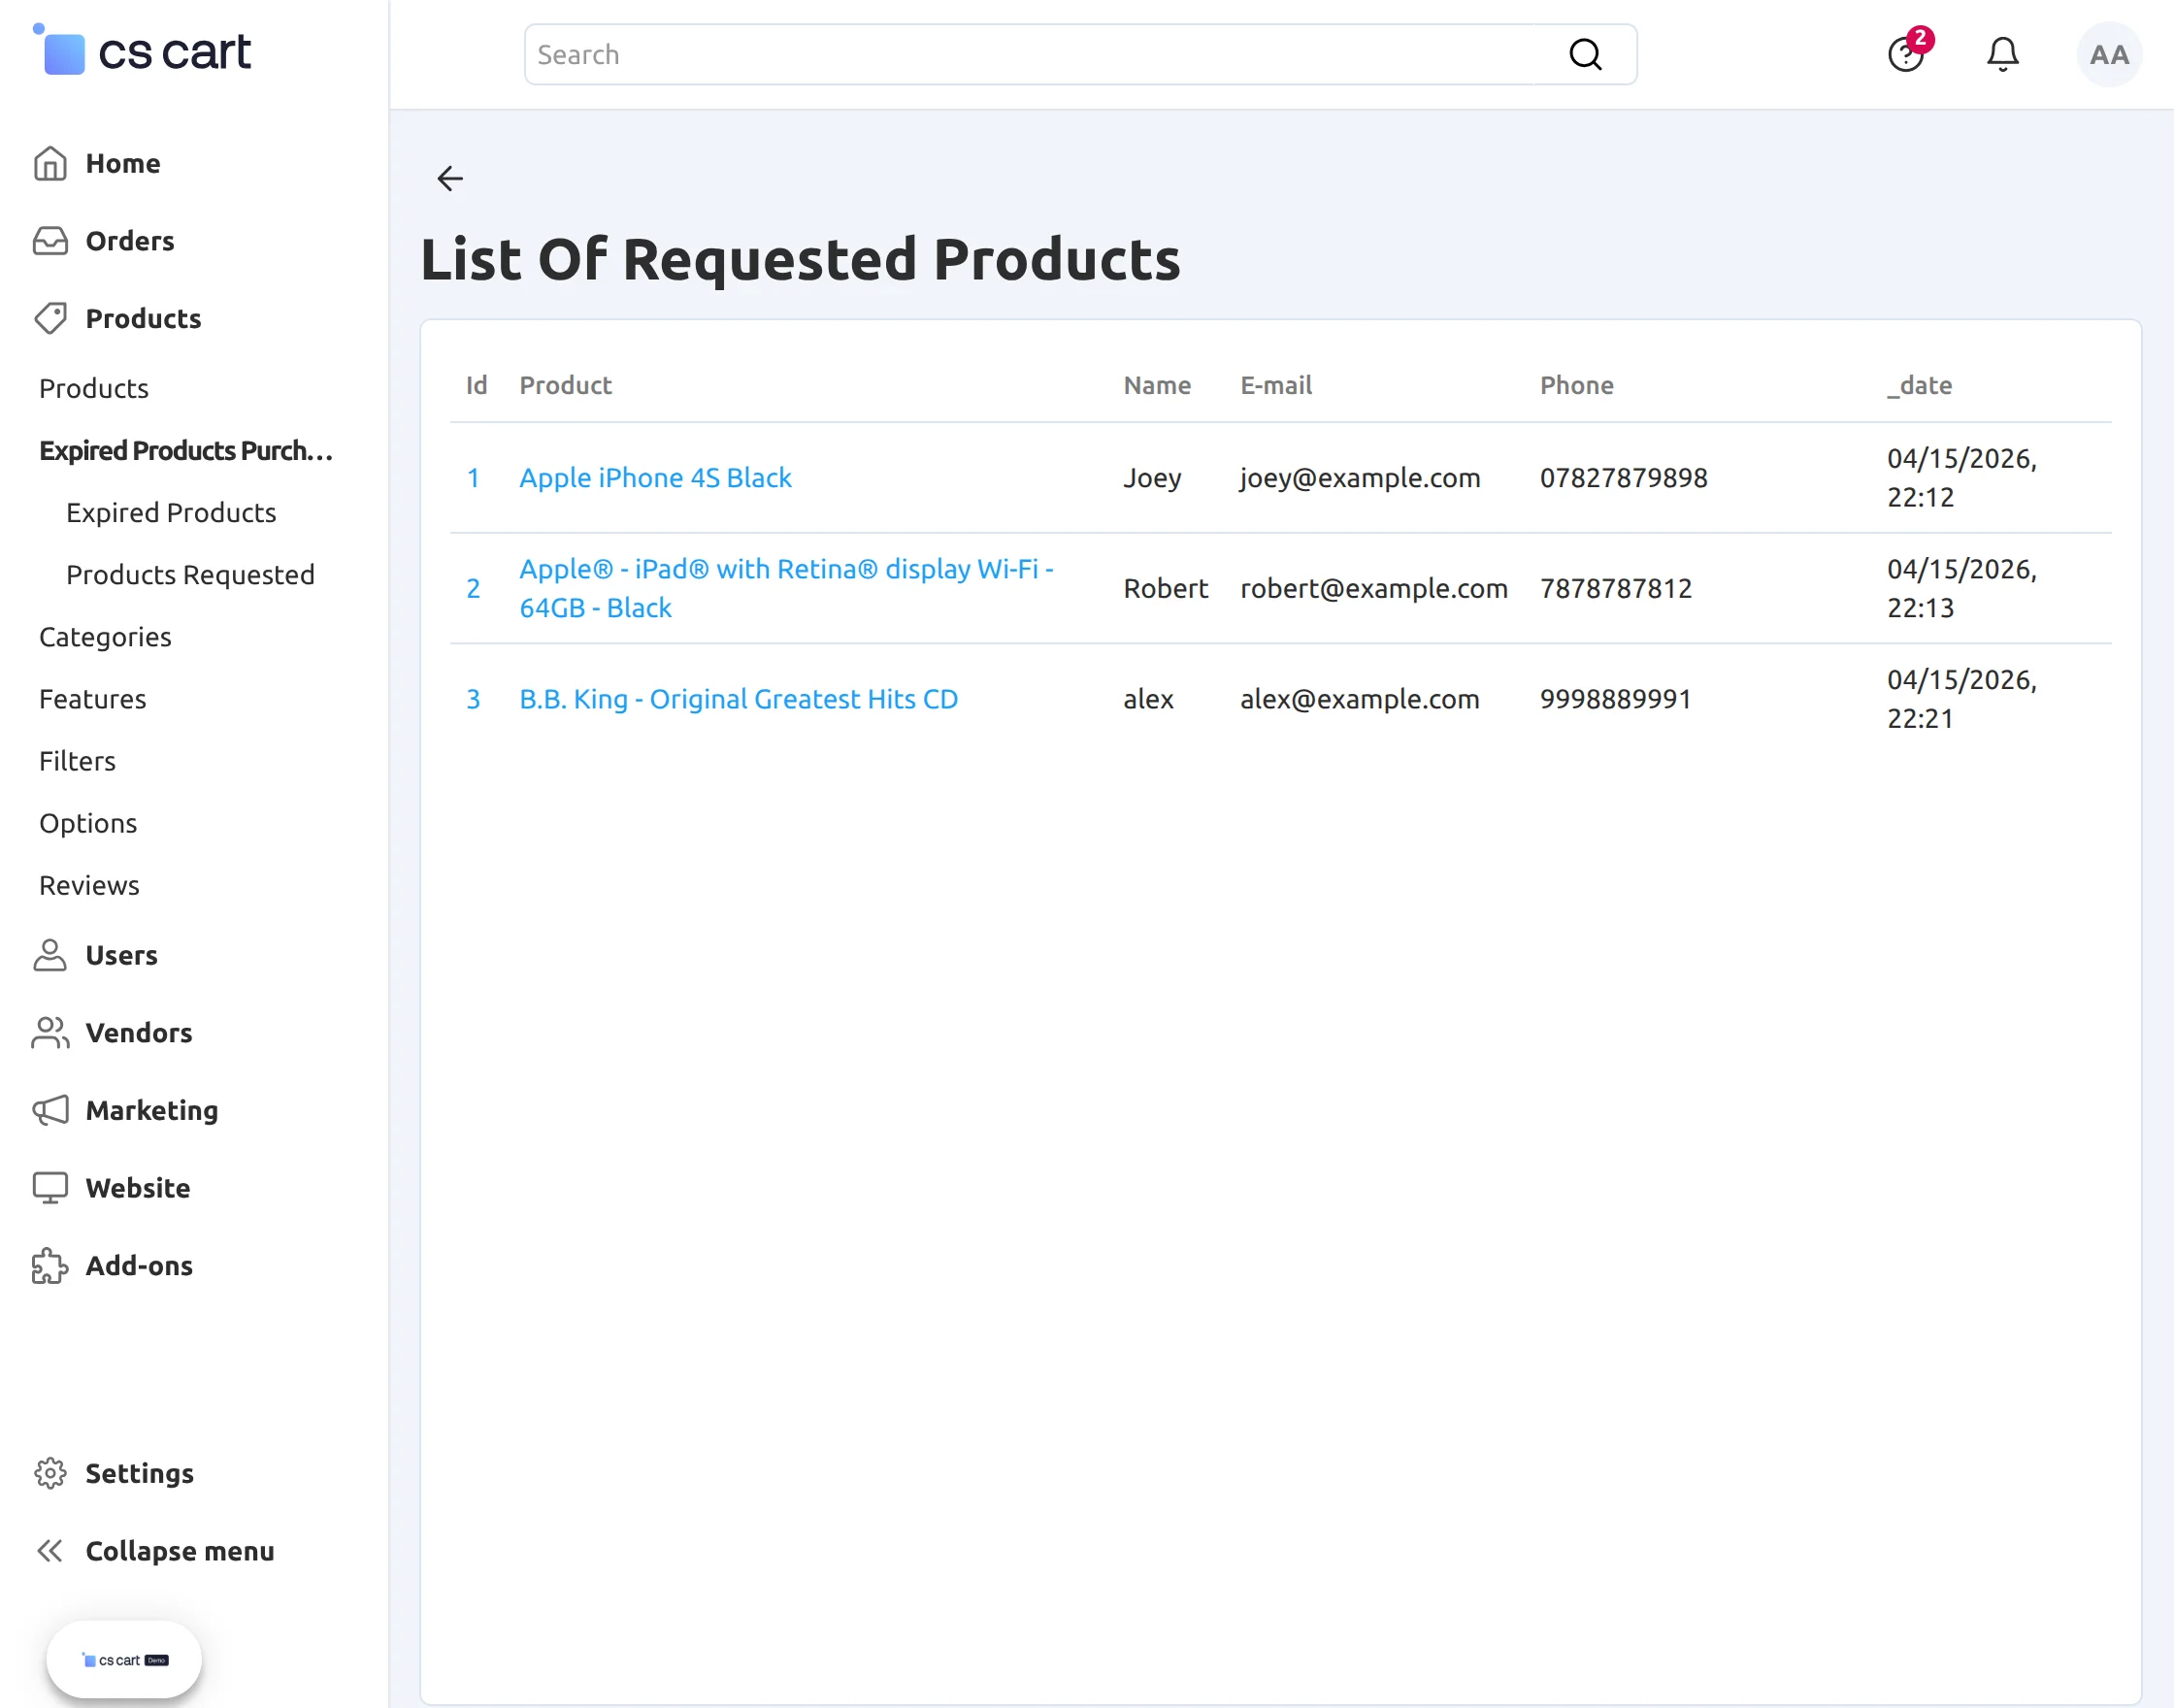
Task: Click the search magnifier icon
Action: point(1585,54)
